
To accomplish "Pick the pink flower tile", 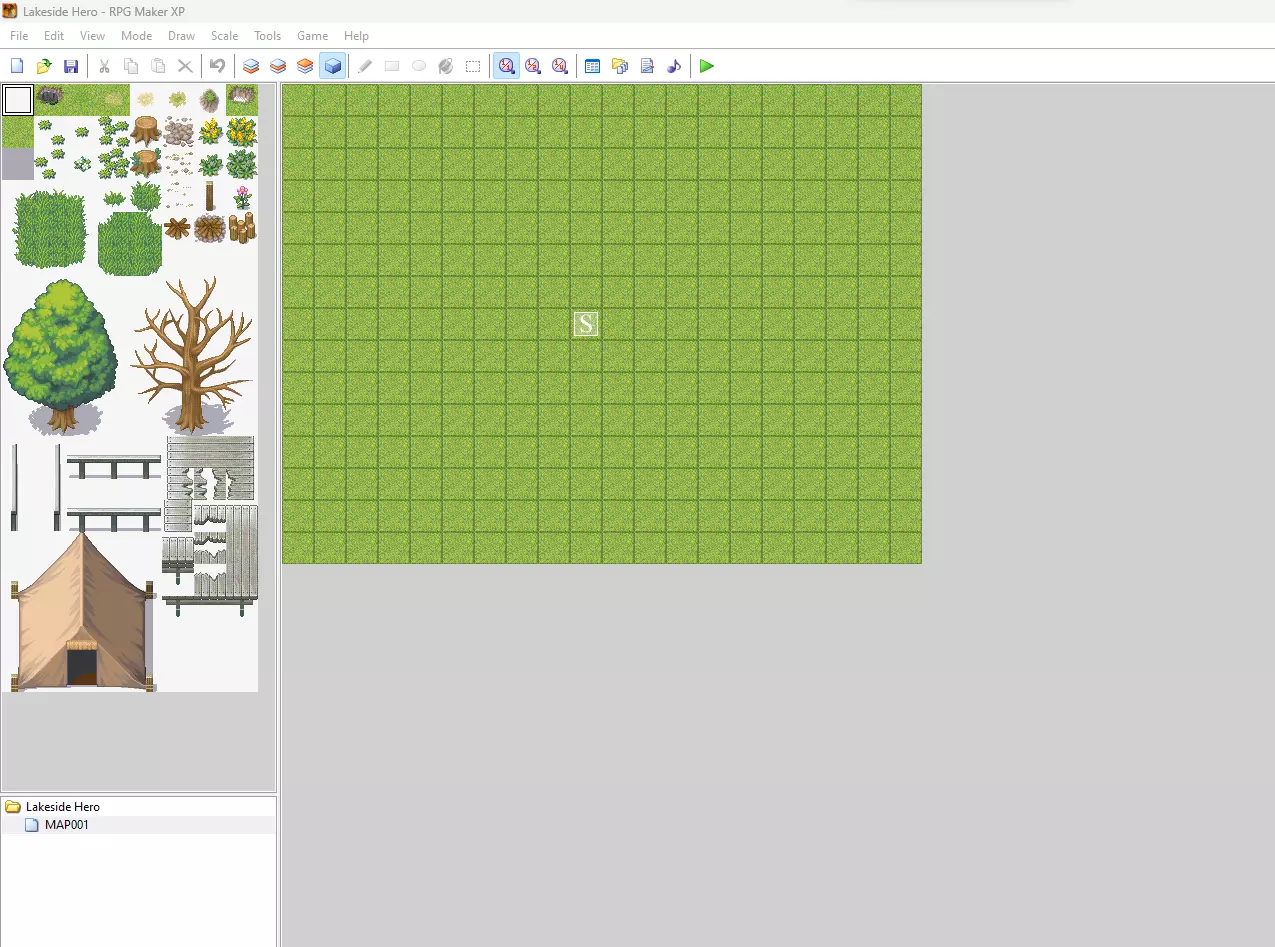I will (241, 196).
